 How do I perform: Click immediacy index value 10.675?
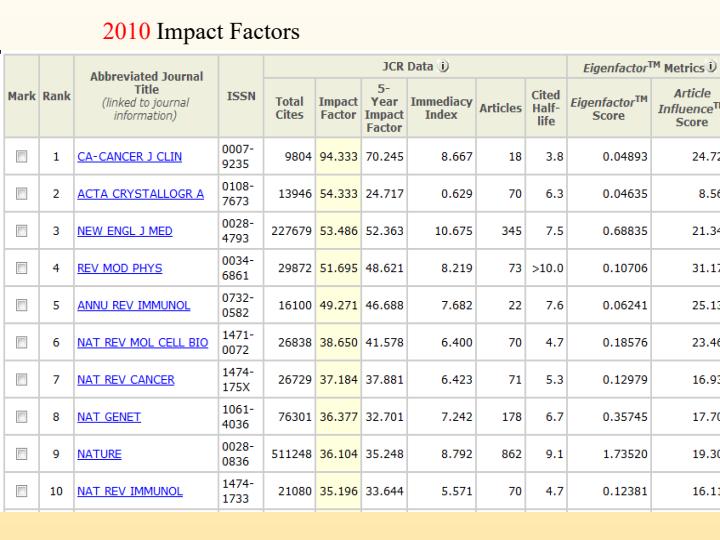(x=454, y=231)
